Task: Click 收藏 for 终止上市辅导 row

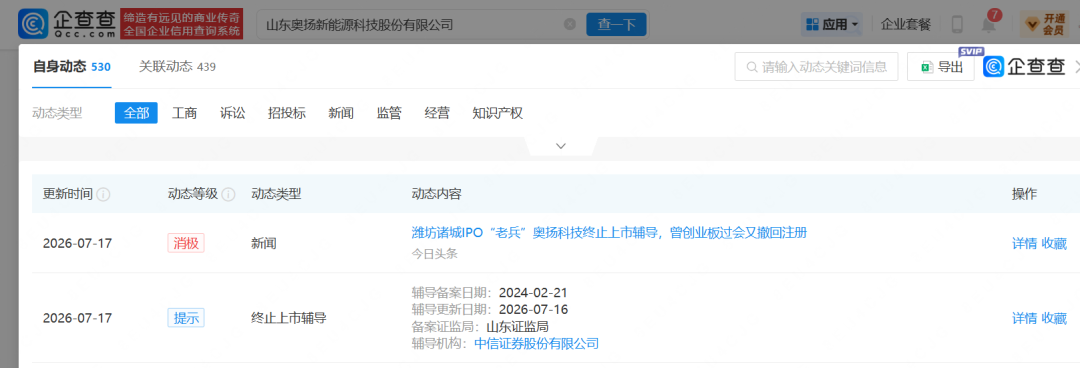Action: 1054,318
